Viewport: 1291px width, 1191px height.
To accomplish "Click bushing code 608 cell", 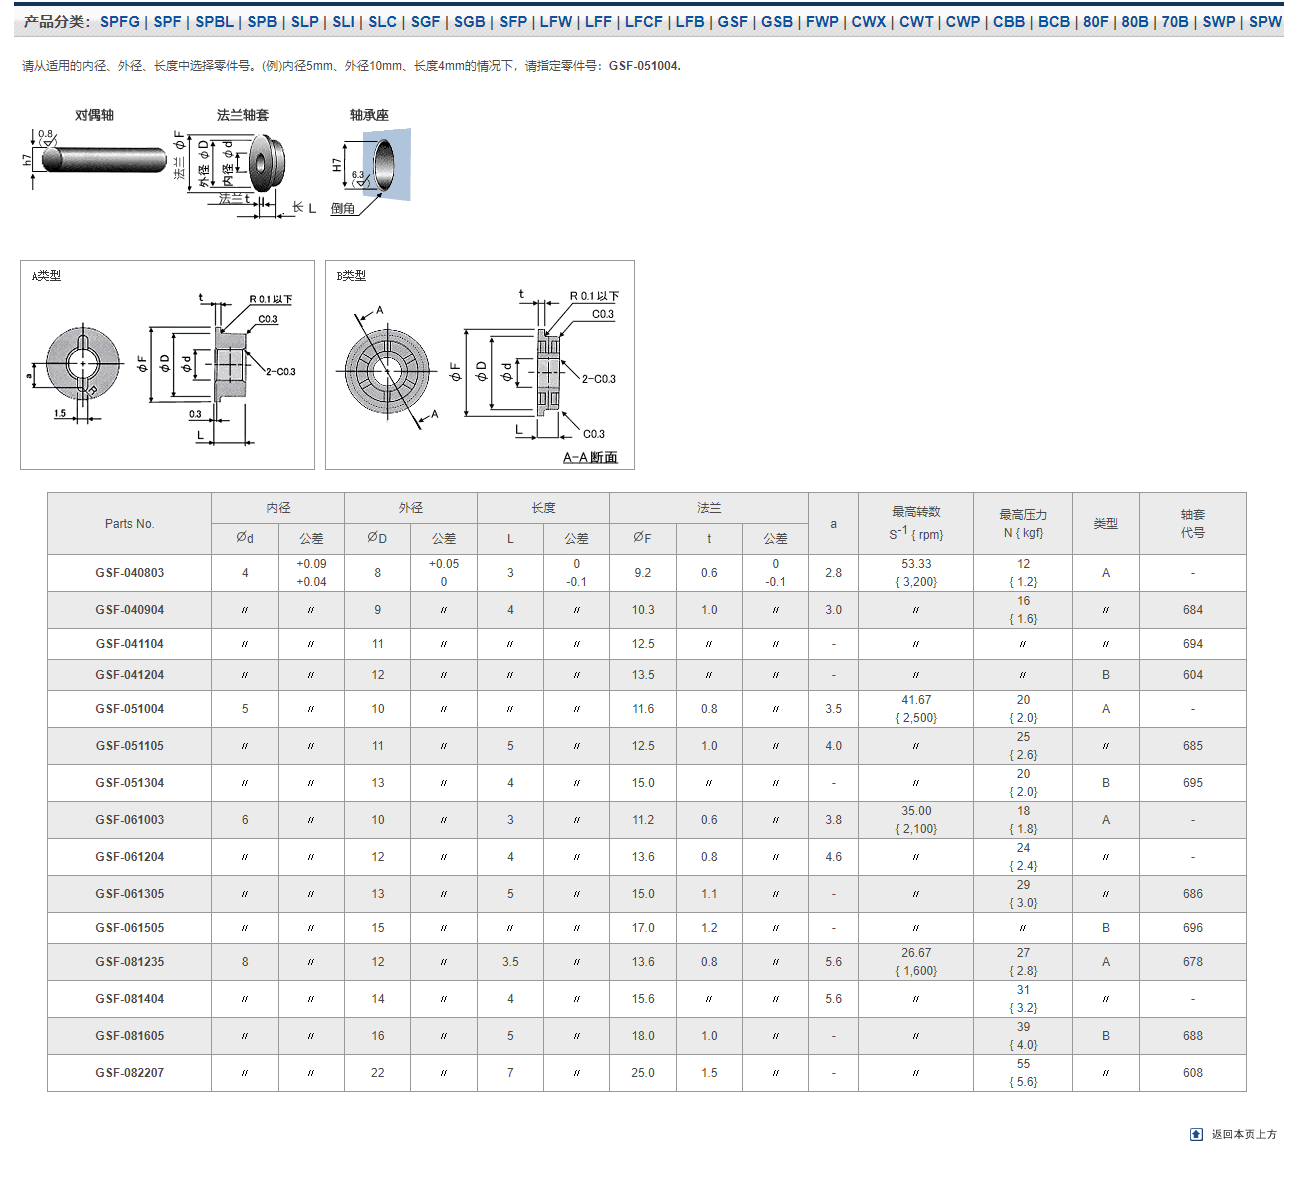I will [1193, 1073].
